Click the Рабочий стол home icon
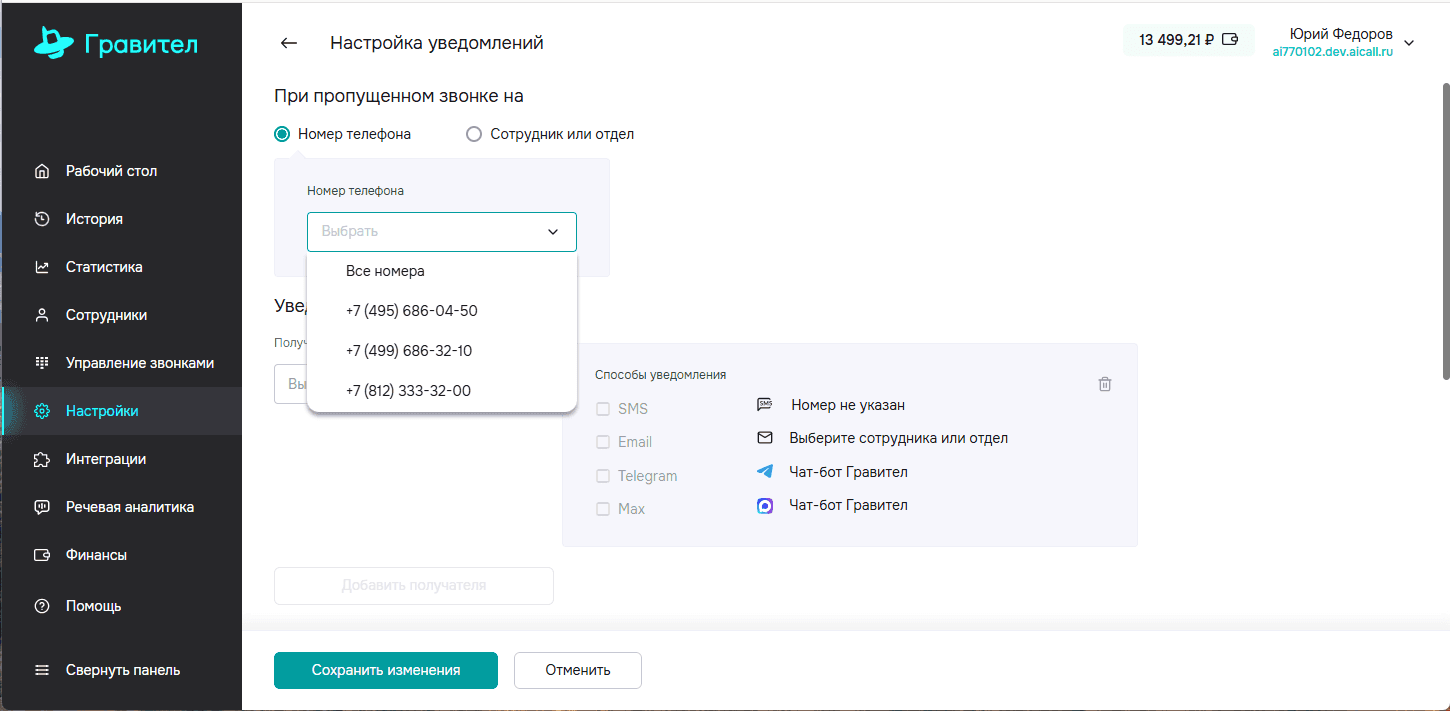This screenshot has height=711, width=1450. [42, 171]
